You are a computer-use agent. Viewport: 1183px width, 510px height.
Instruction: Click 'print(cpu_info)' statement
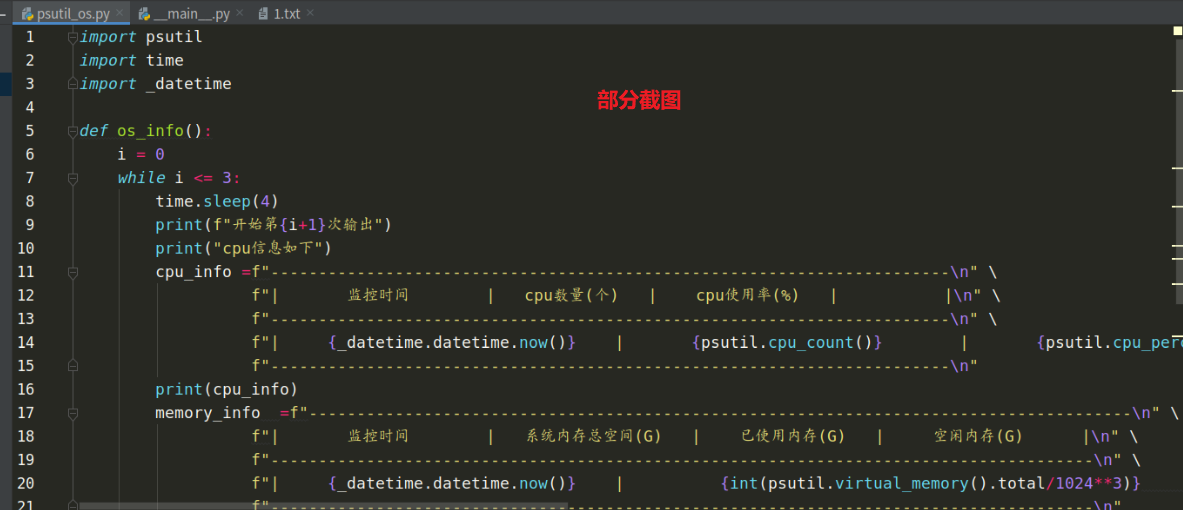tap(226, 389)
